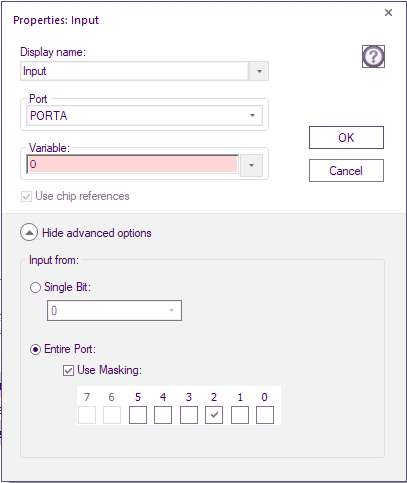Collapse the Hide advanced options arrow

point(29,232)
